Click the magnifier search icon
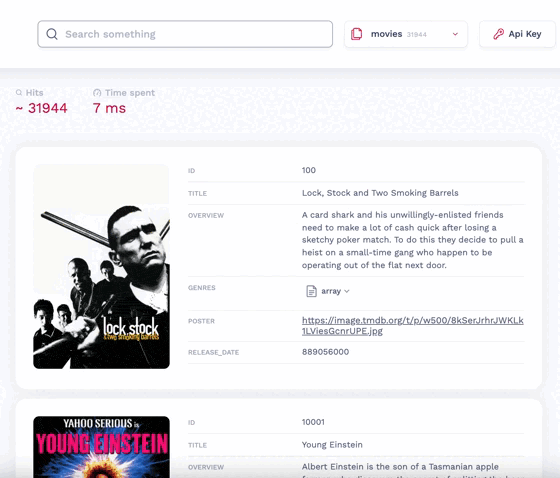Image resolution: width=560 pixels, height=478 pixels. point(52,34)
